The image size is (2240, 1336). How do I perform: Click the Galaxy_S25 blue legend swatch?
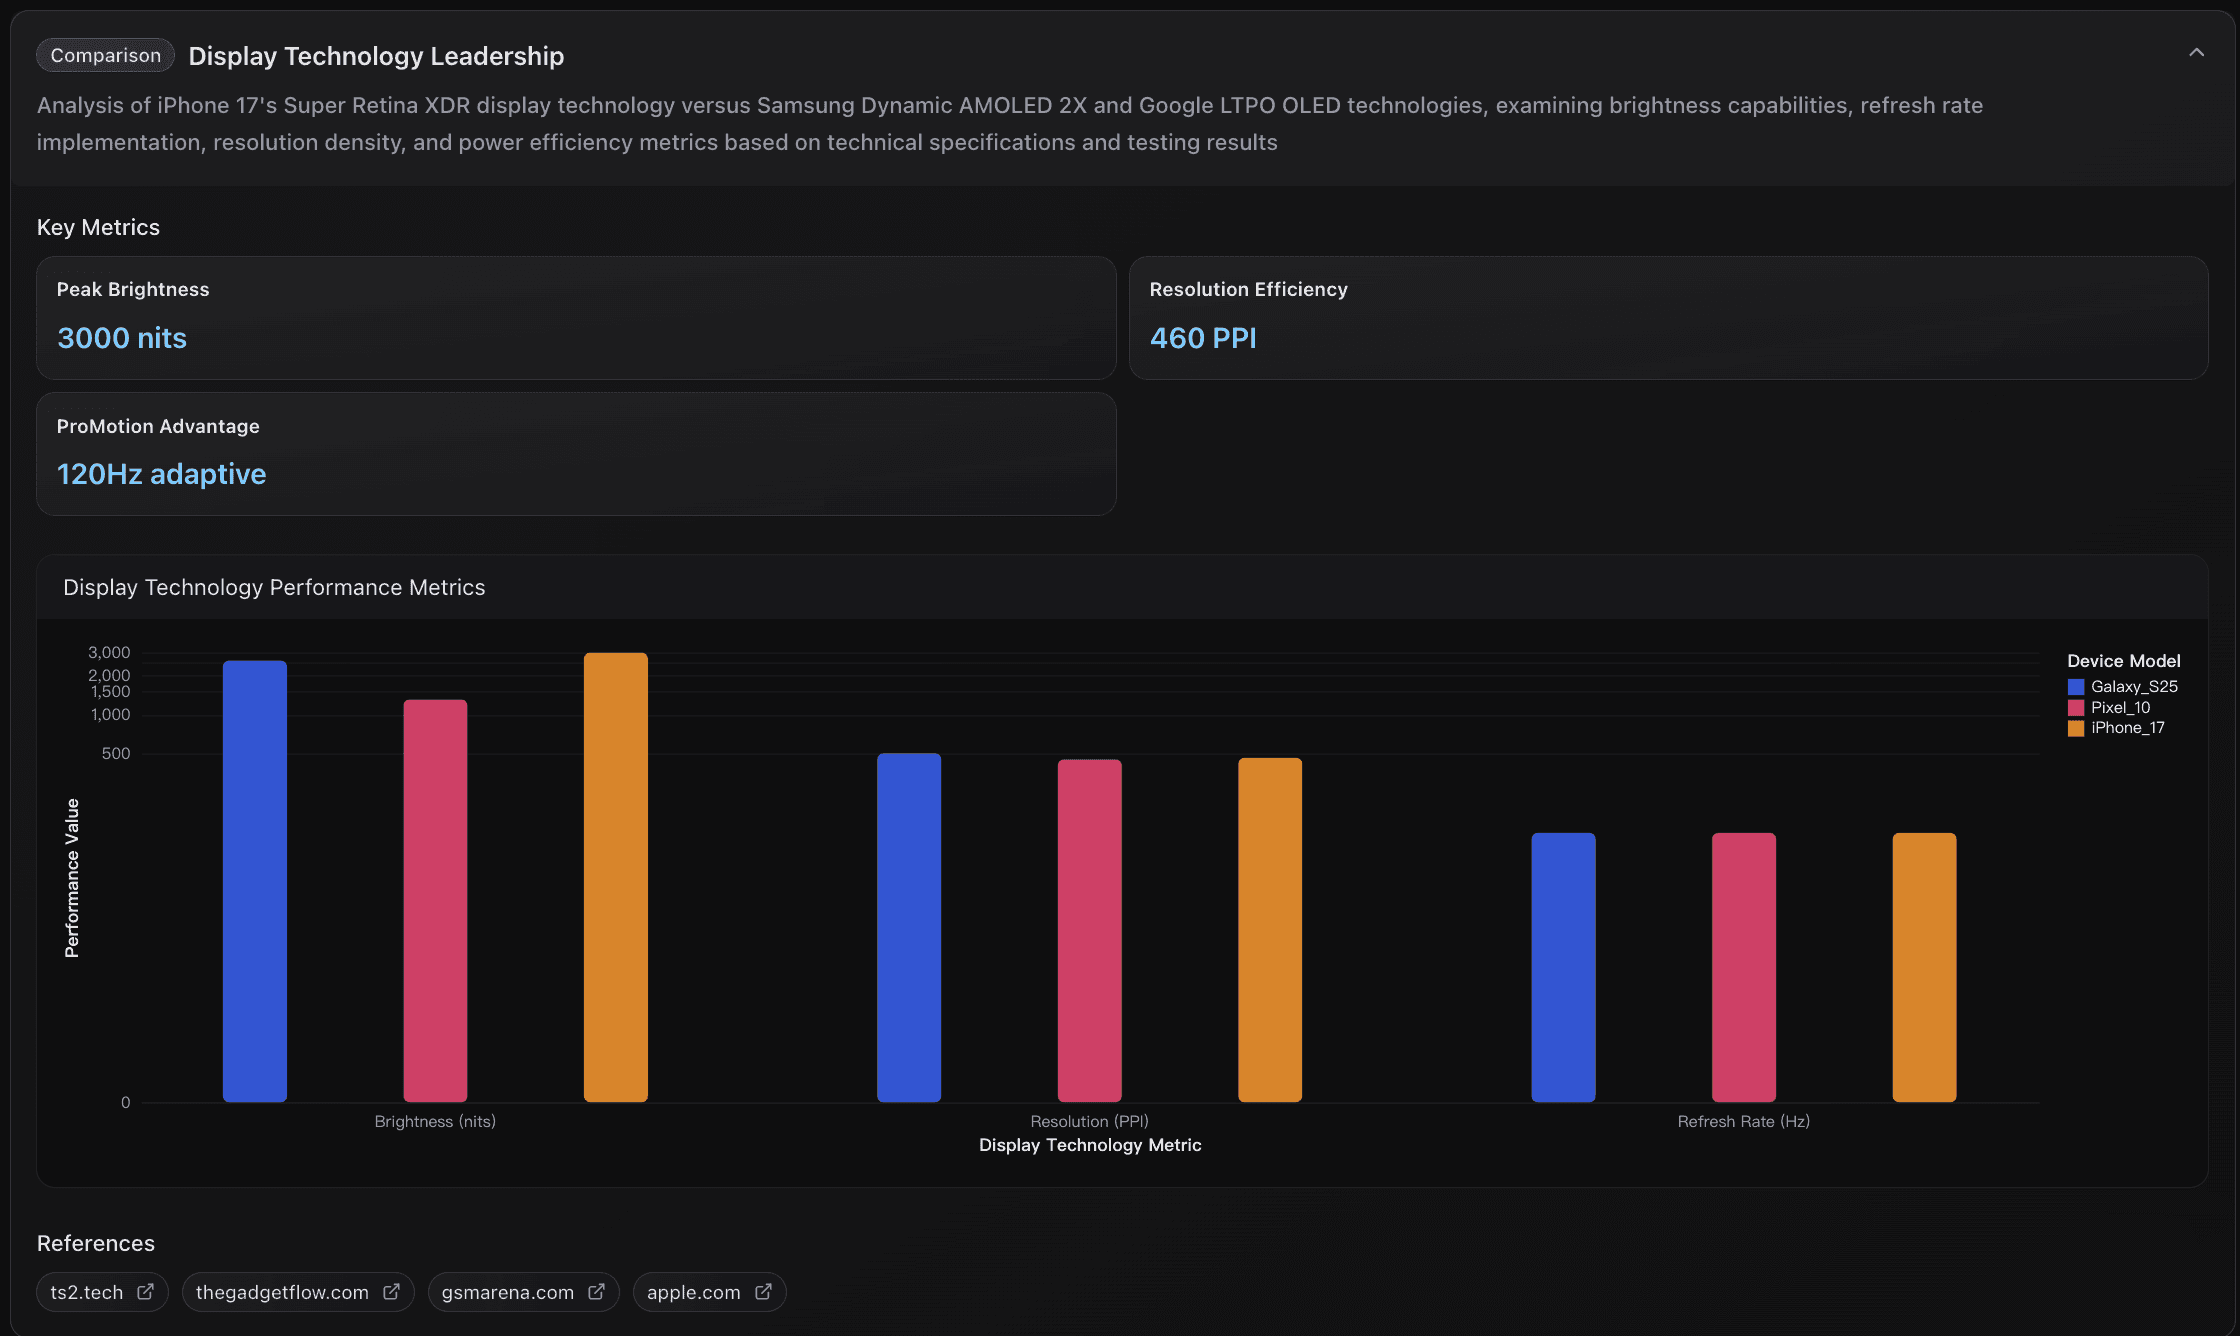pyautogui.click(x=2076, y=687)
